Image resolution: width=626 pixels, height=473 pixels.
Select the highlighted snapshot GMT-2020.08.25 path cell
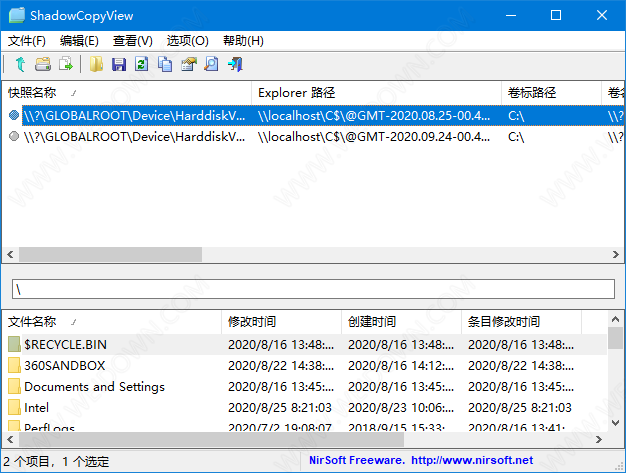(374, 116)
